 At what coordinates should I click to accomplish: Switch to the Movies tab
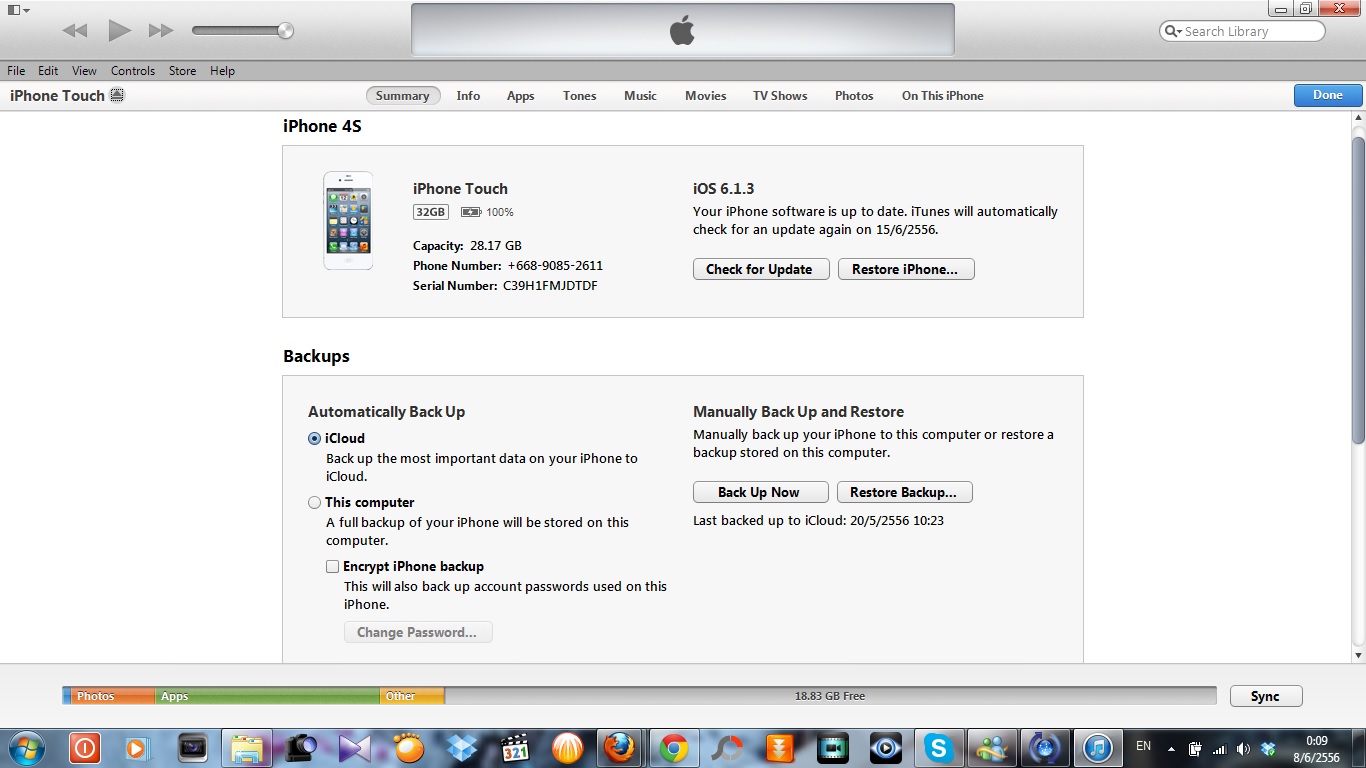click(x=706, y=96)
